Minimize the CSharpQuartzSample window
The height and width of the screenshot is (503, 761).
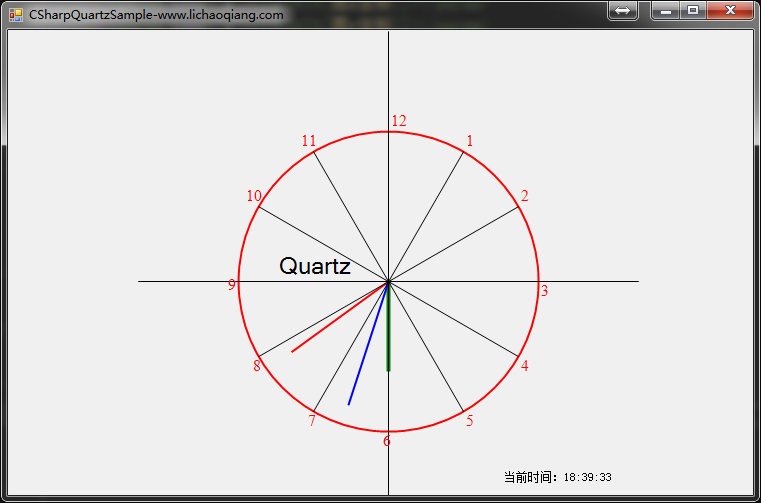pos(665,10)
